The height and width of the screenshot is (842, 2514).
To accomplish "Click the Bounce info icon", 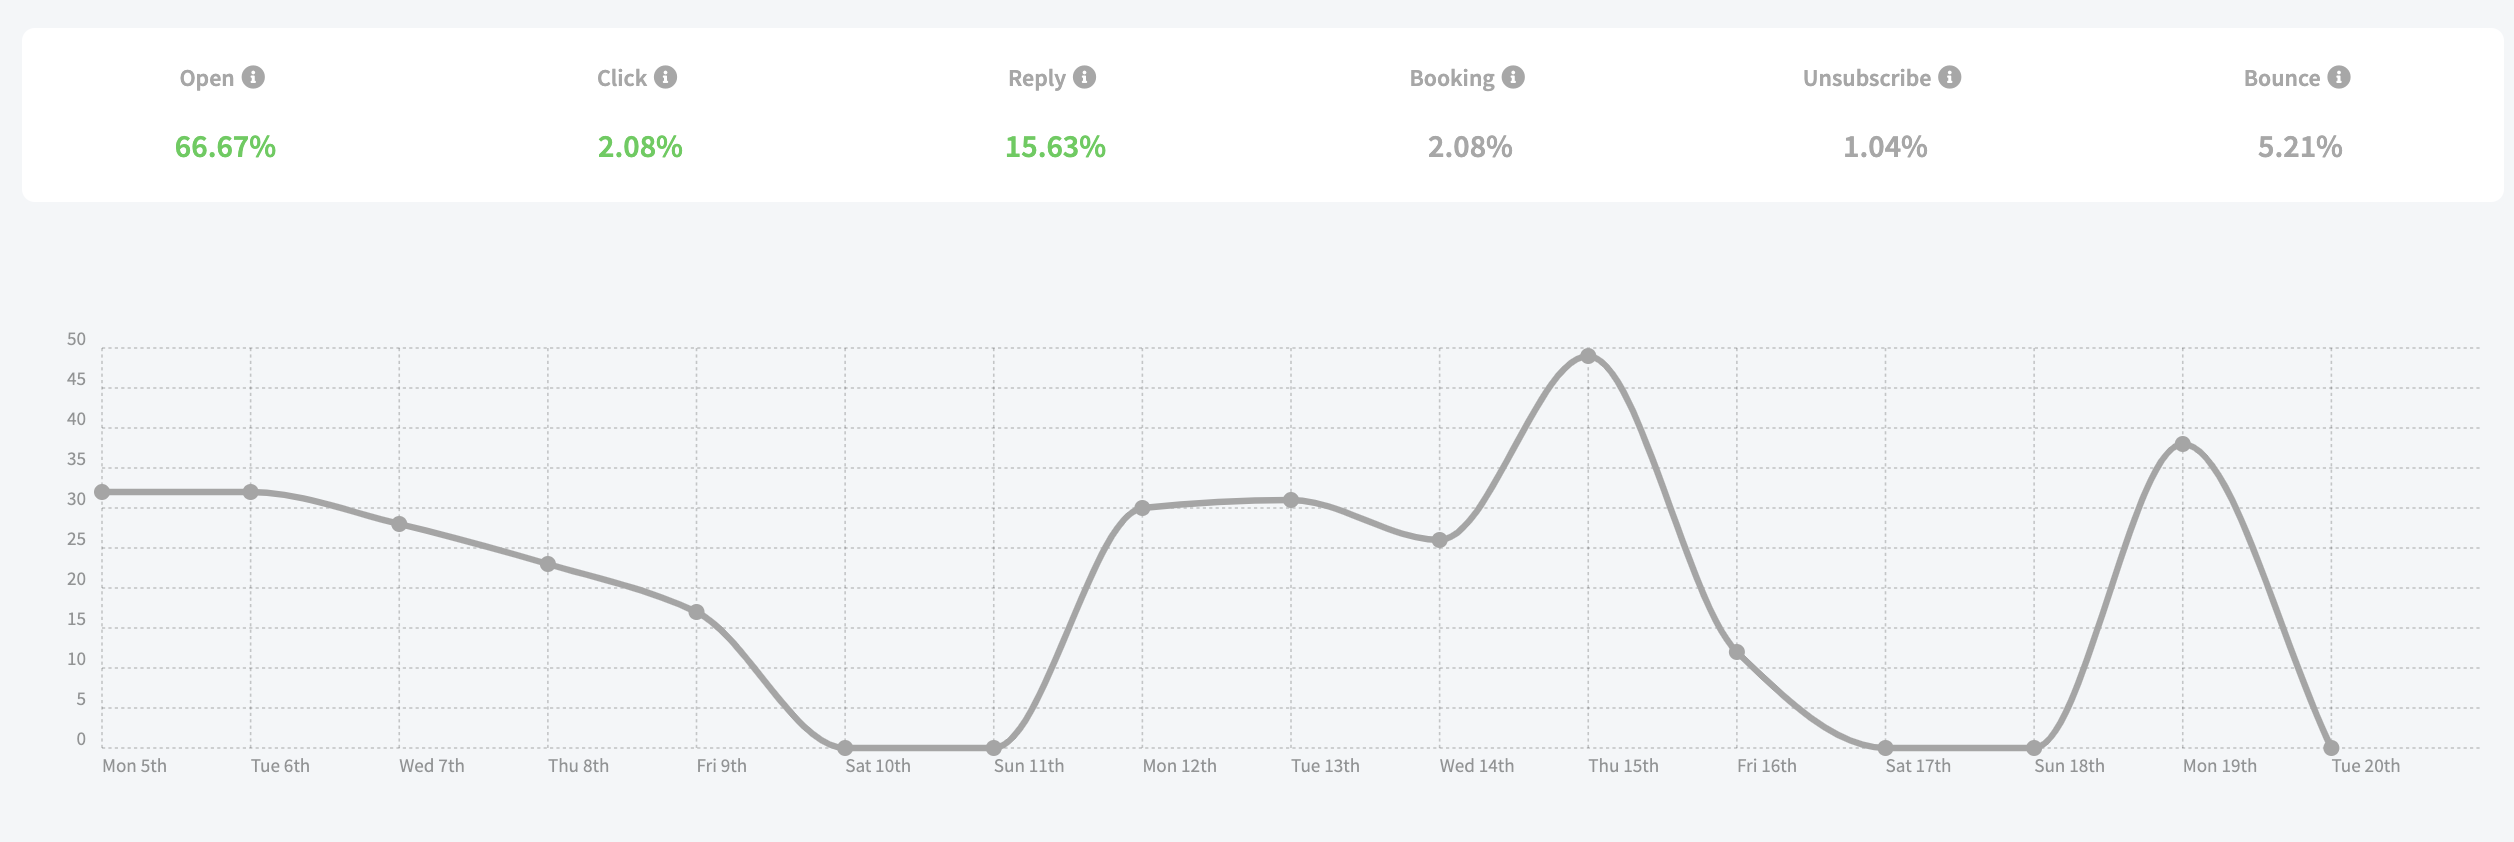I will (x=2338, y=77).
